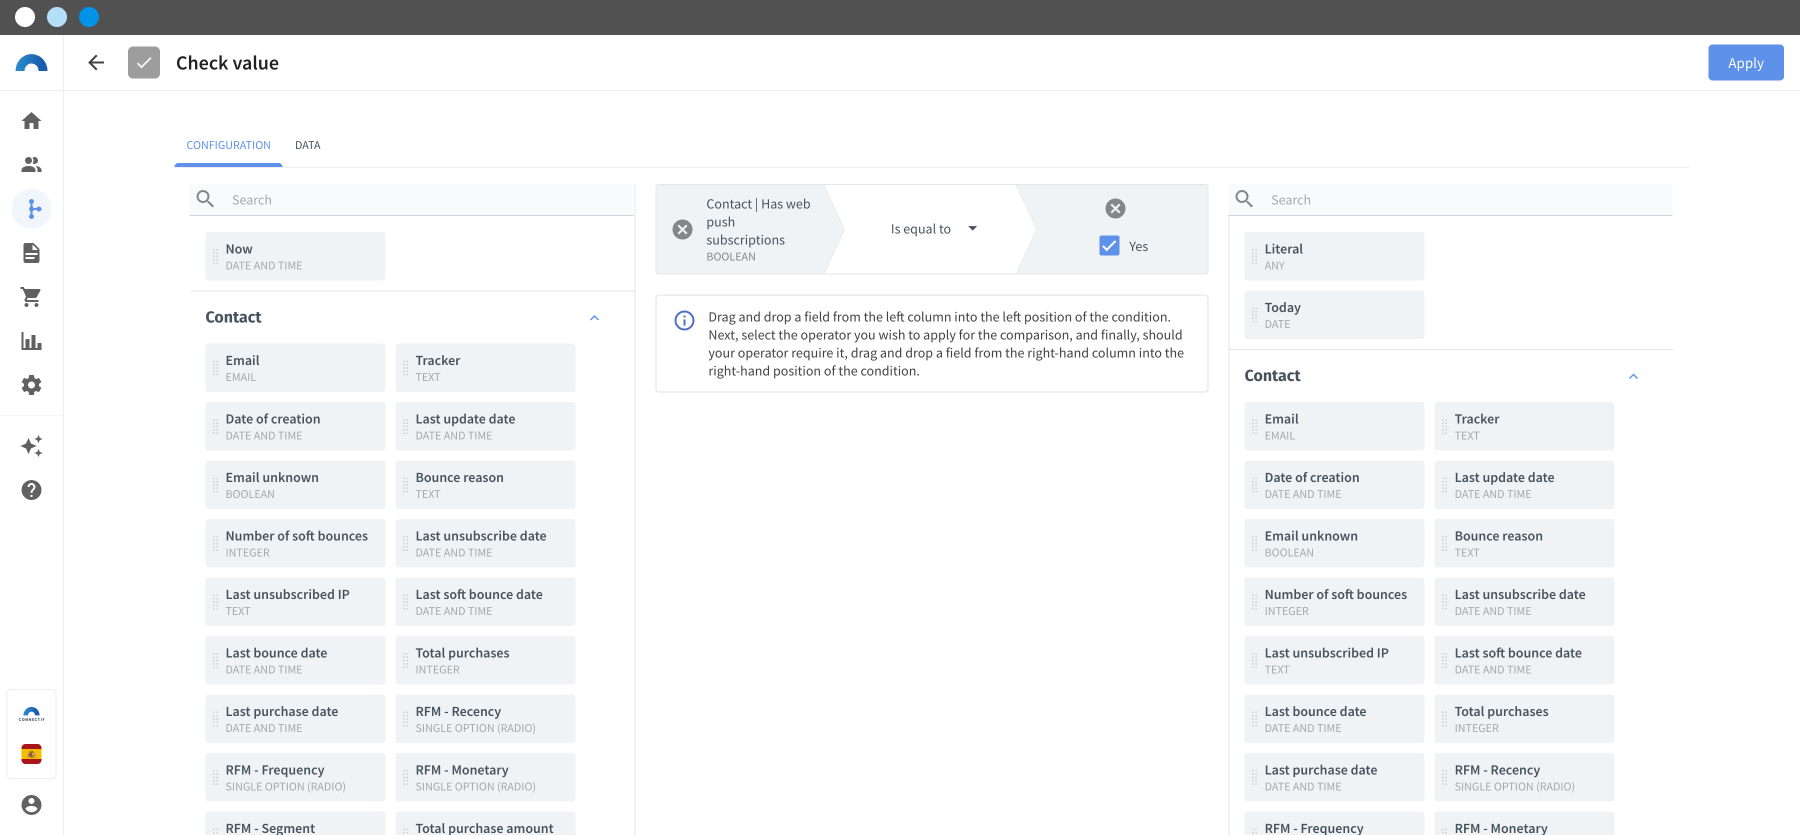Viewport: 1800px width, 835px height.
Task: Select right column Last purchase date field
Action: (x=1334, y=777)
